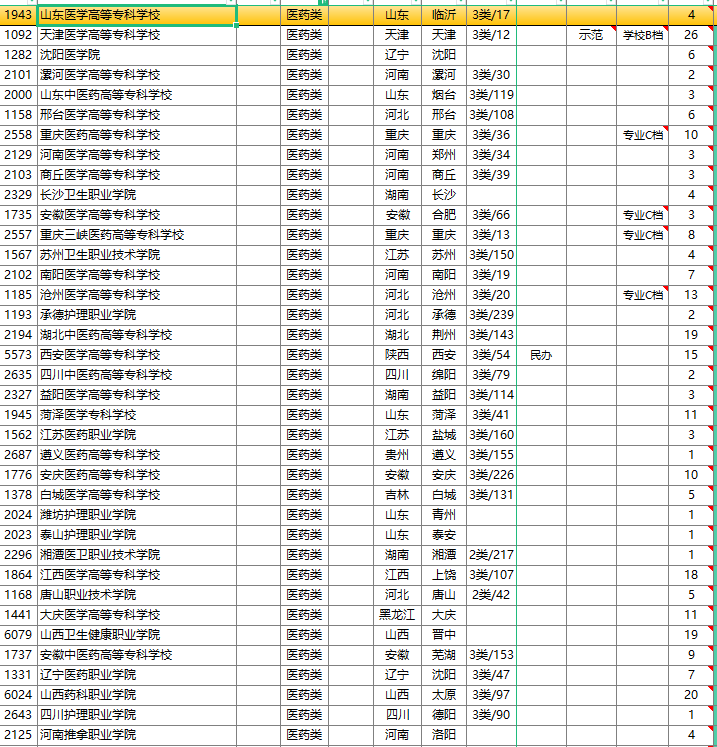Click the code cell 6079
The width and height of the screenshot is (717, 747).
click(x=19, y=636)
